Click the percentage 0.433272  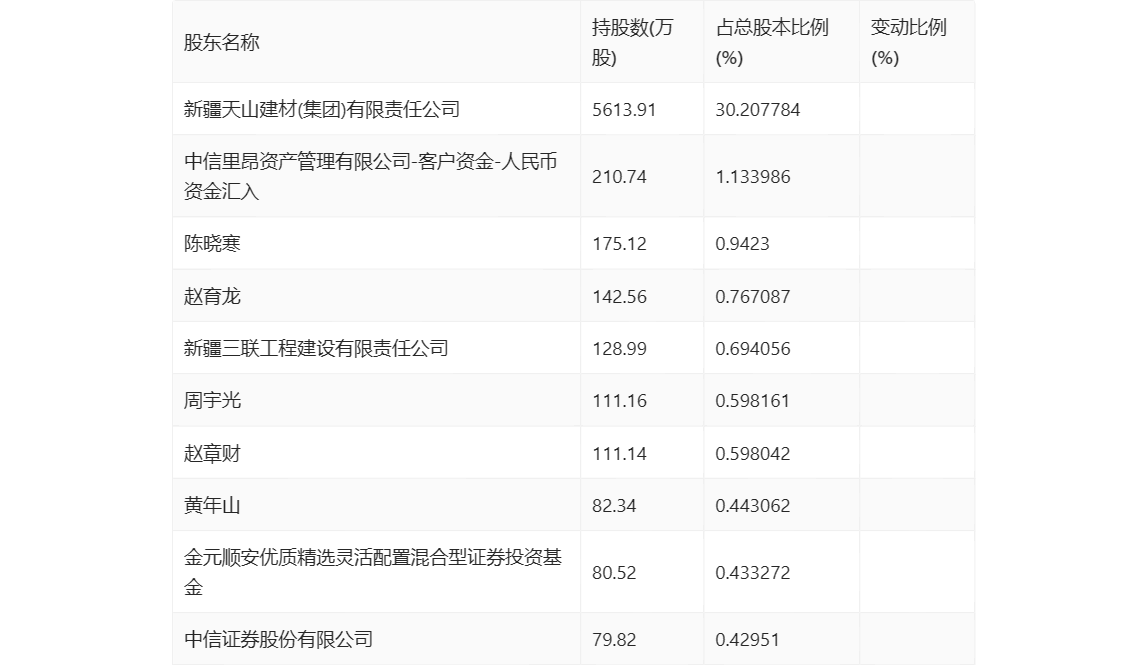pos(753,573)
